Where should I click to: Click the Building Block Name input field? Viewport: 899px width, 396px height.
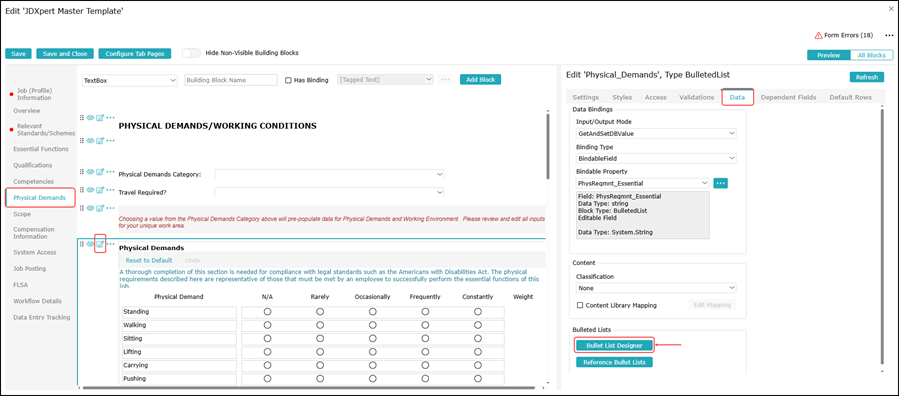[231, 80]
